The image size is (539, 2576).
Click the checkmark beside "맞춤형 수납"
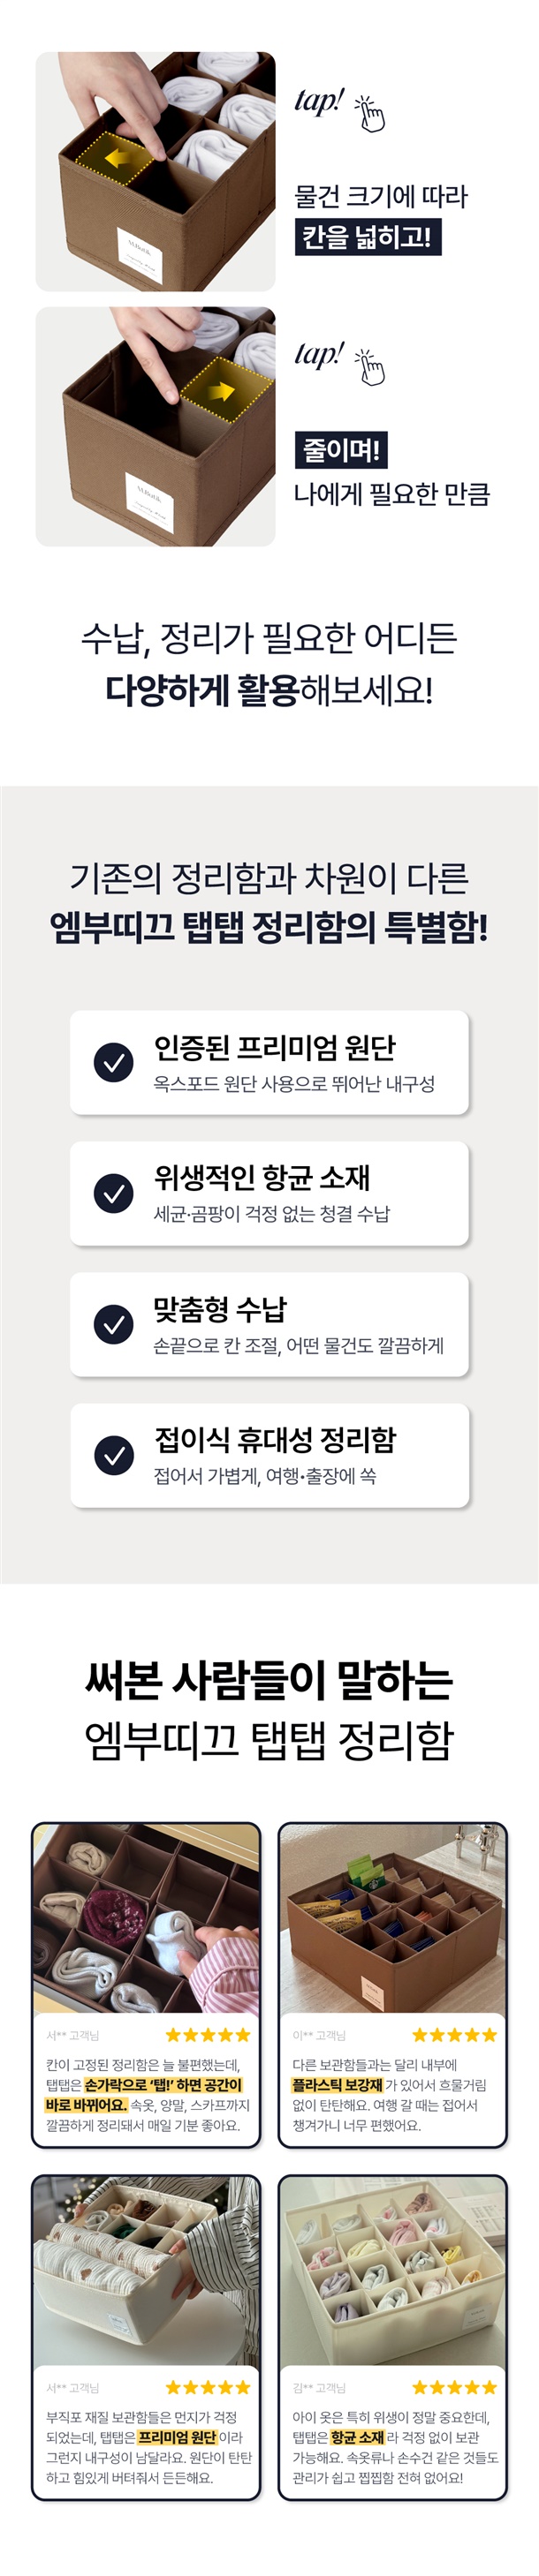(x=114, y=1324)
